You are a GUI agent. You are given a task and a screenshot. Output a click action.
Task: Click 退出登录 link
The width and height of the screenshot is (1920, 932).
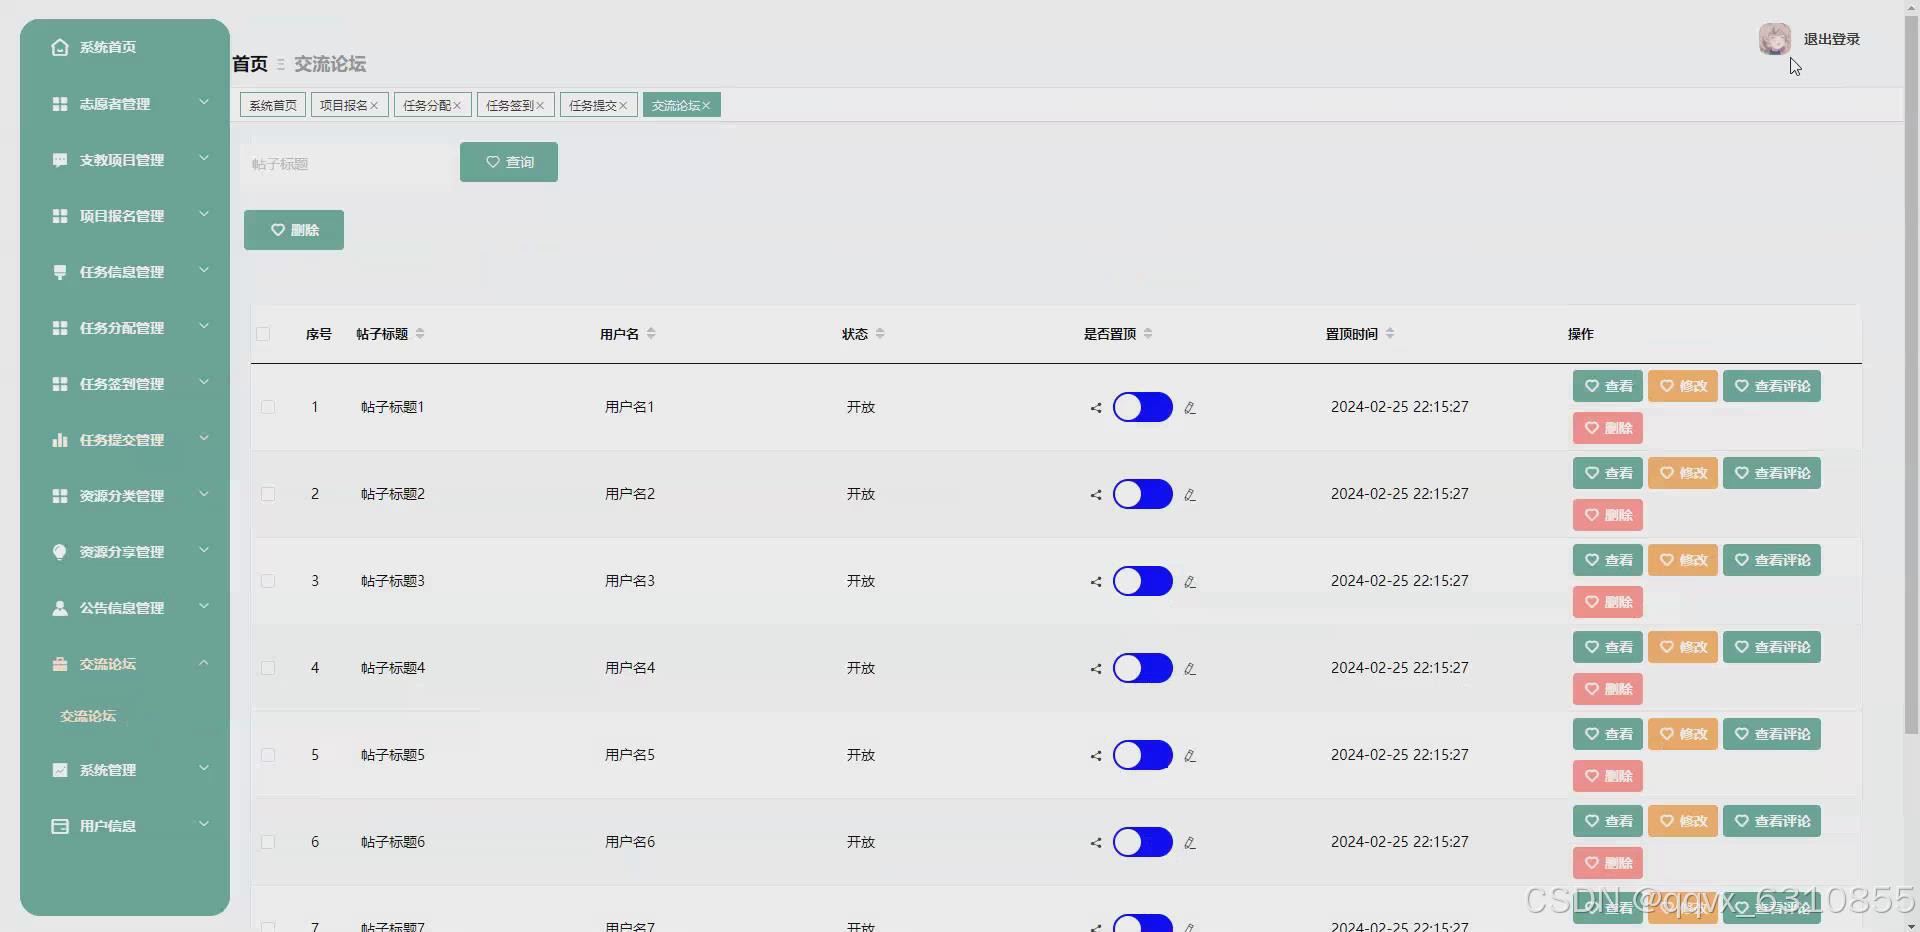[x=1832, y=39]
